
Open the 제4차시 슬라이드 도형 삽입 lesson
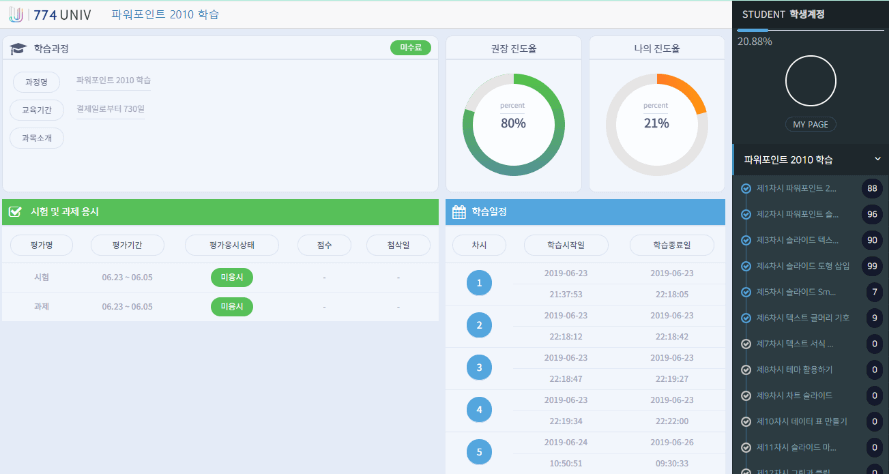pyautogui.click(x=802, y=266)
